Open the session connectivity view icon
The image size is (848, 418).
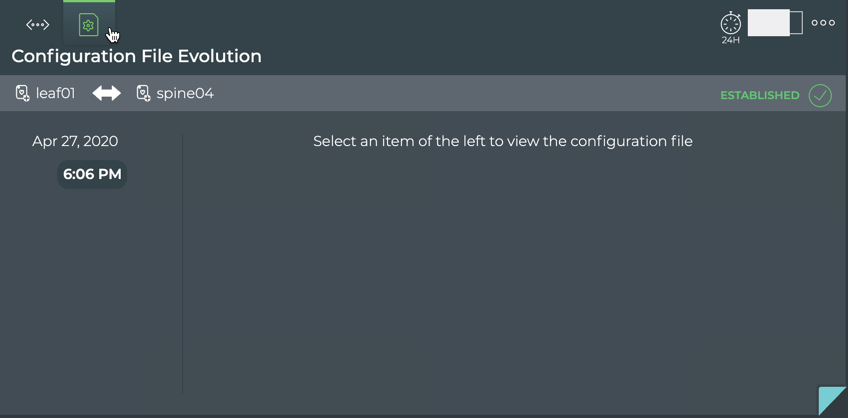(x=38, y=25)
